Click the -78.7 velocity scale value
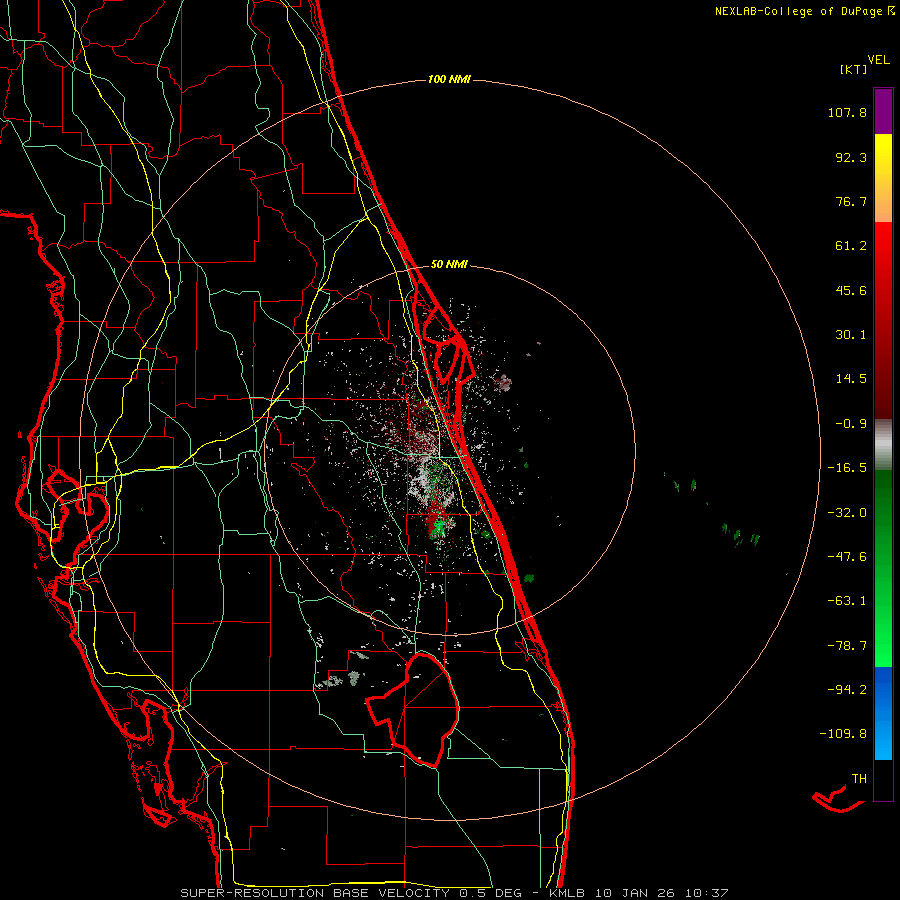Viewport: 900px width, 900px height. point(847,646)
